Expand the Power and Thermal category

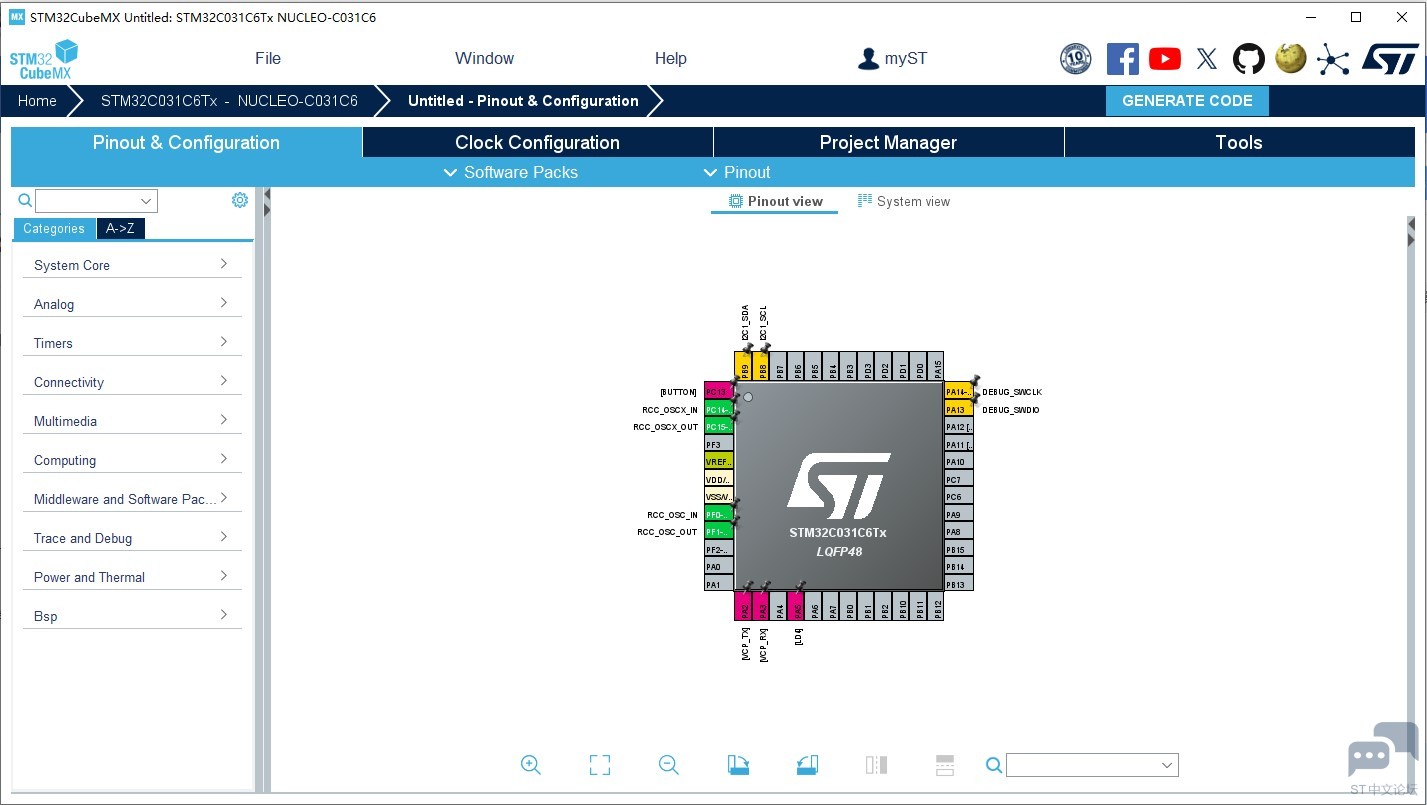coord(132,577)
